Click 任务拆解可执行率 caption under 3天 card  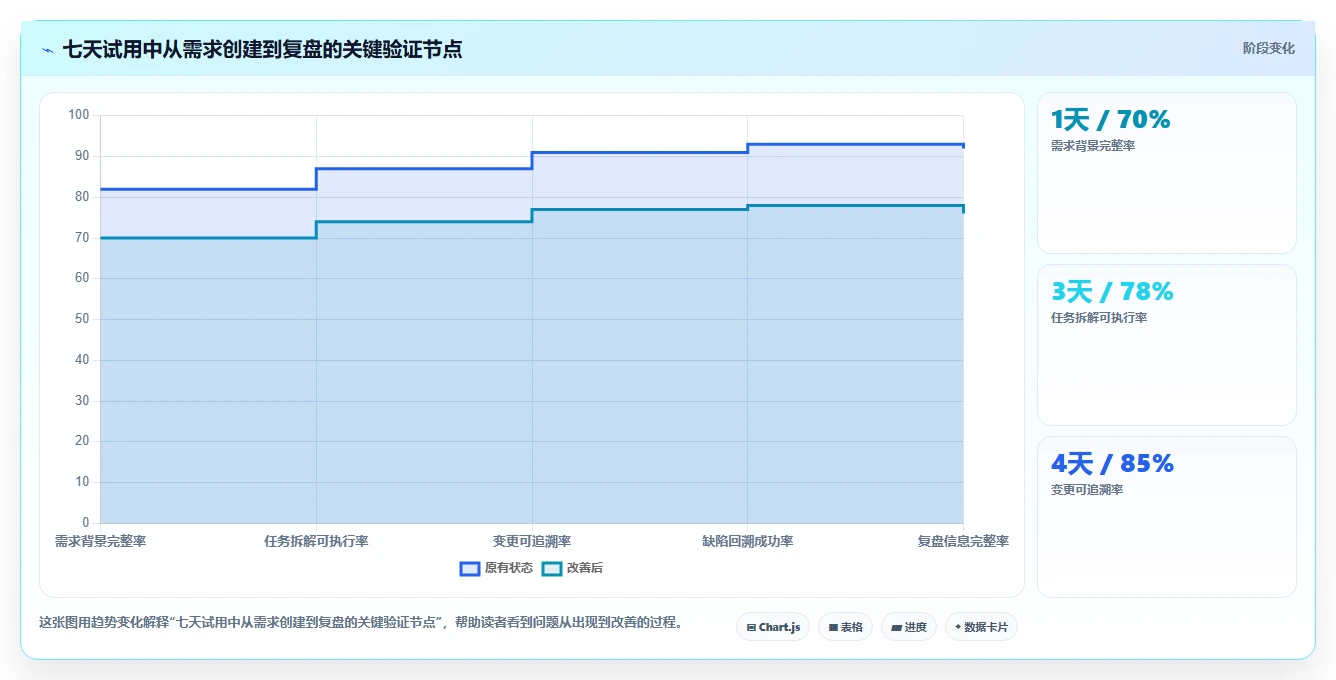click(1099, 318)
